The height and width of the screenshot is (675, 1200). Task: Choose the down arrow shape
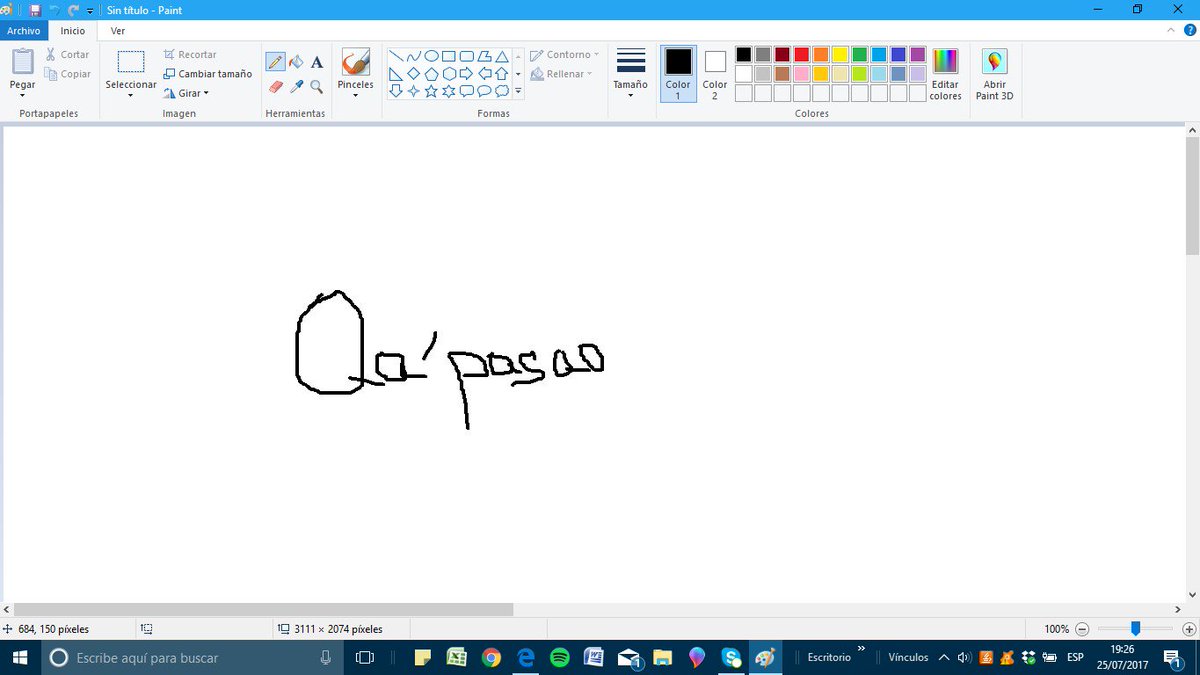[x=396, y=91]
